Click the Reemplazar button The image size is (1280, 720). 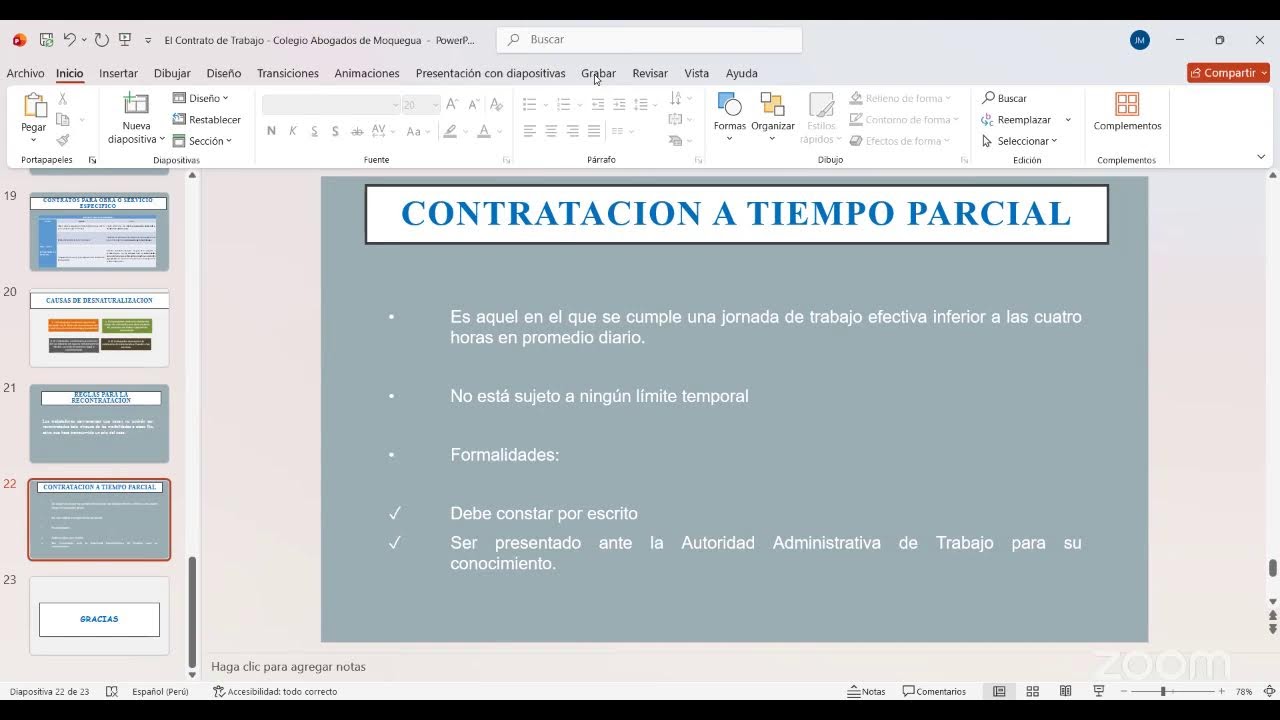(1017, 120)
